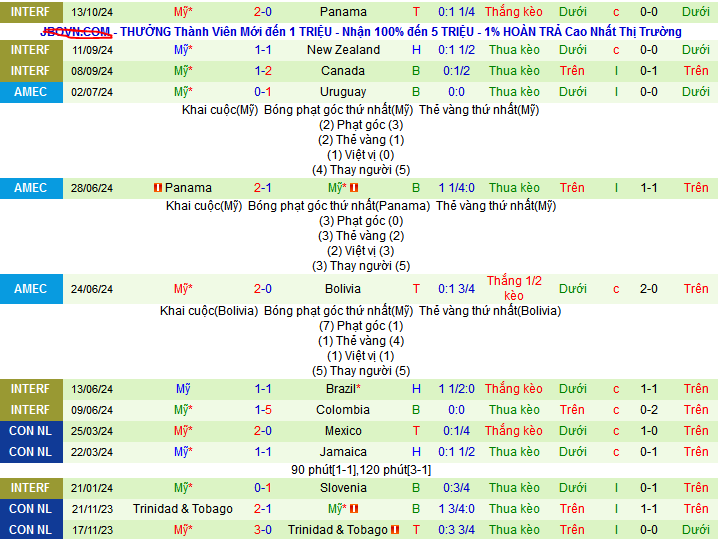
Task: Select the CON NL label for 25/03/24
Action: coord(30,431)
